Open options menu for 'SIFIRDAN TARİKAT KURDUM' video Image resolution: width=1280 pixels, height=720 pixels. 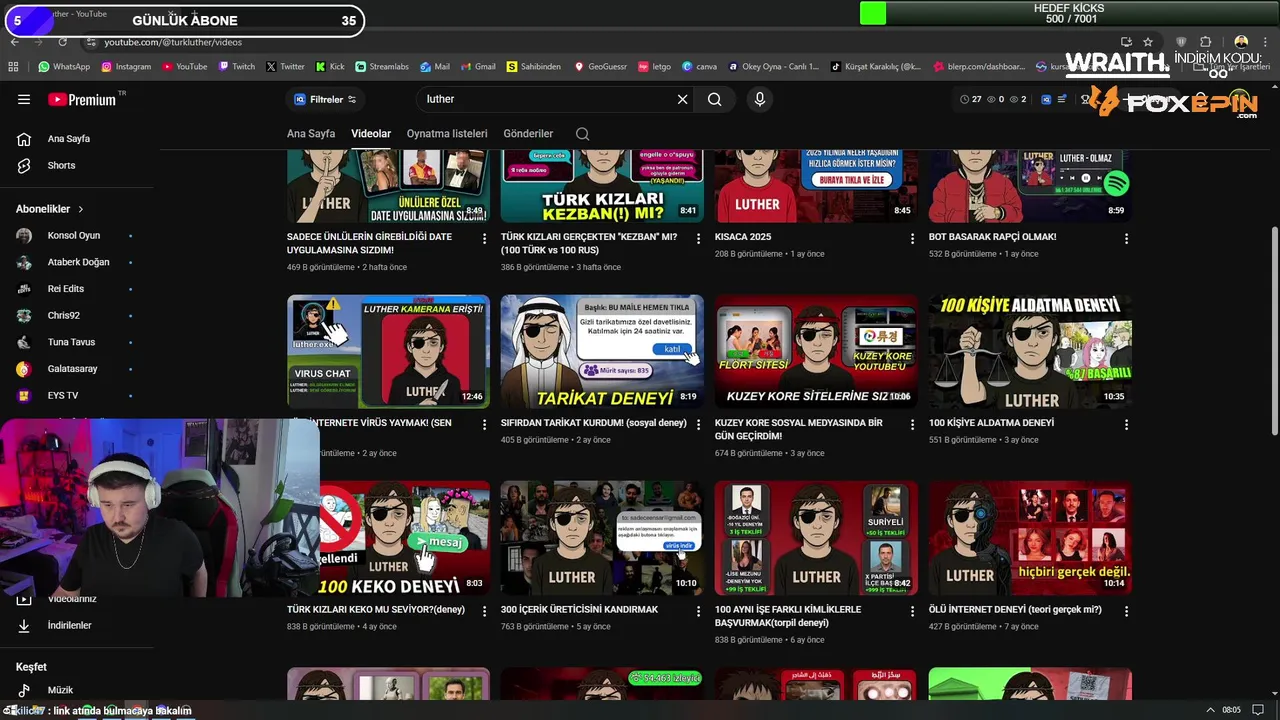pyautogui.click(x=698, y=425)
